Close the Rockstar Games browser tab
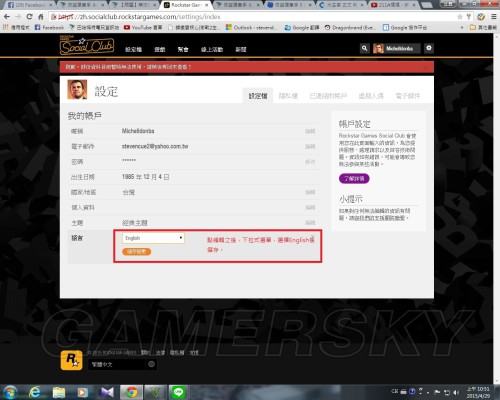Image resolution: width=500 pixels, height=400 pixels. 207,5
